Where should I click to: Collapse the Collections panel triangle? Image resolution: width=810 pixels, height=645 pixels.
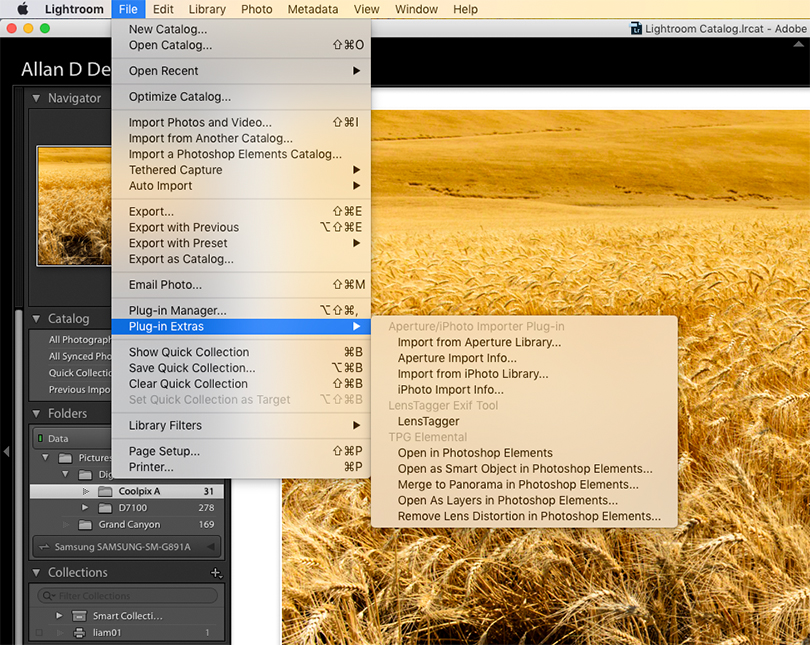36,572
